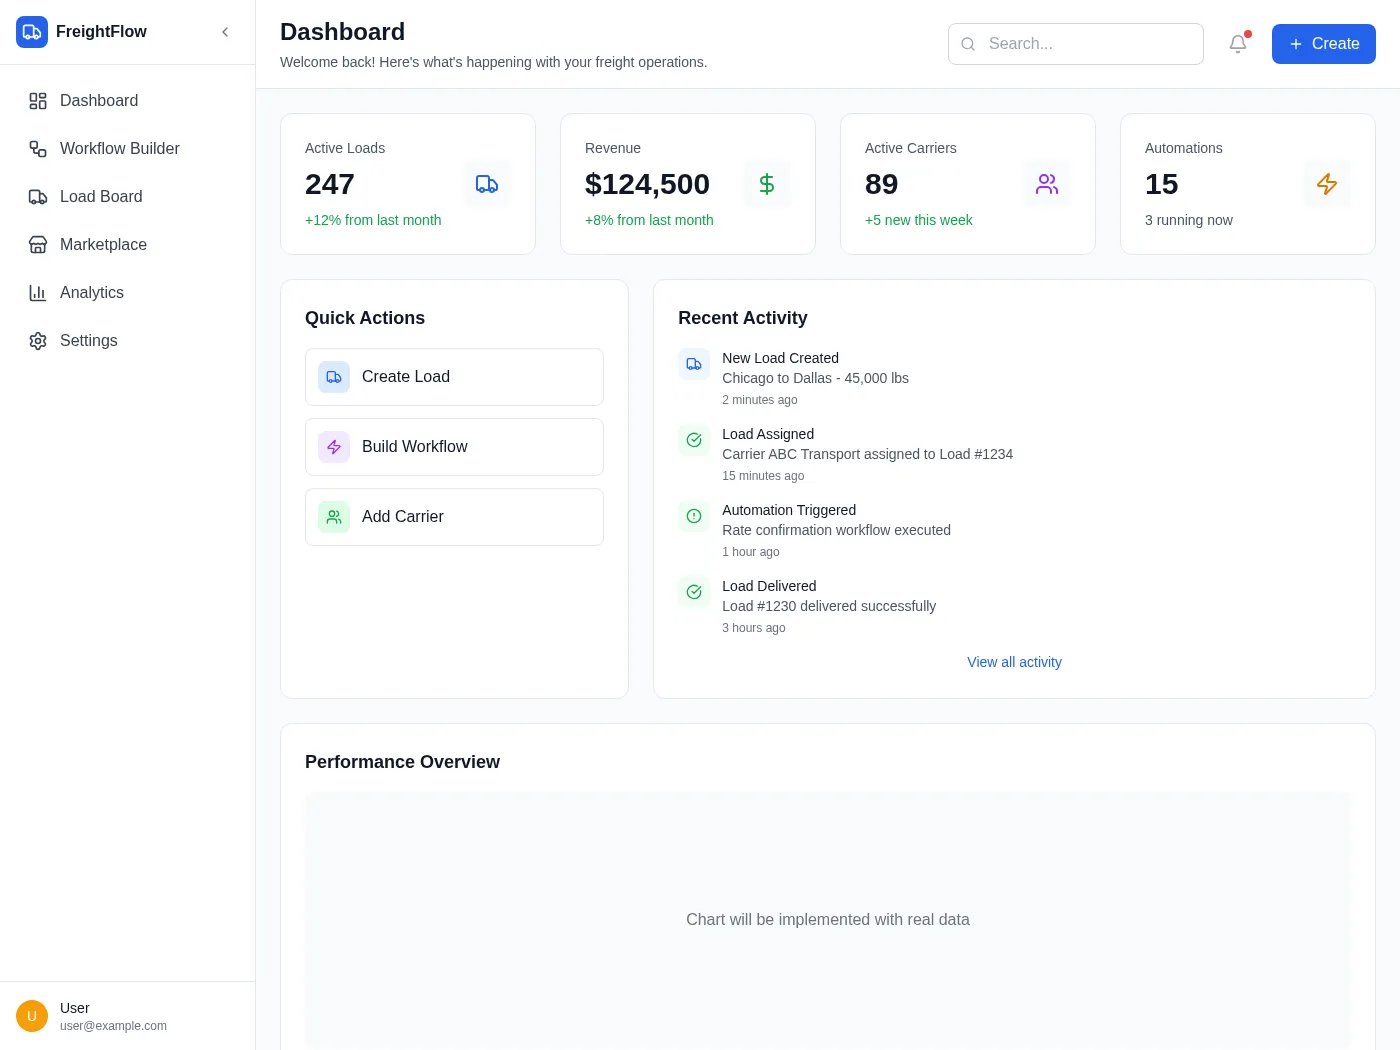Click the Create Load quick action
The width and height of the screenshot is (1400, 1050).
coord(454,377)
